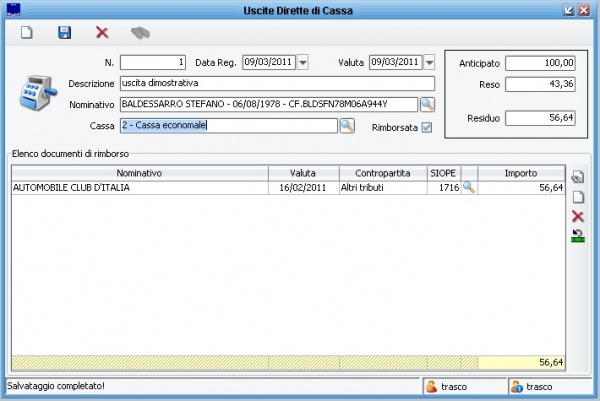
Task: Click the green undo arrow icon beside list
Action: coord(577,236)
